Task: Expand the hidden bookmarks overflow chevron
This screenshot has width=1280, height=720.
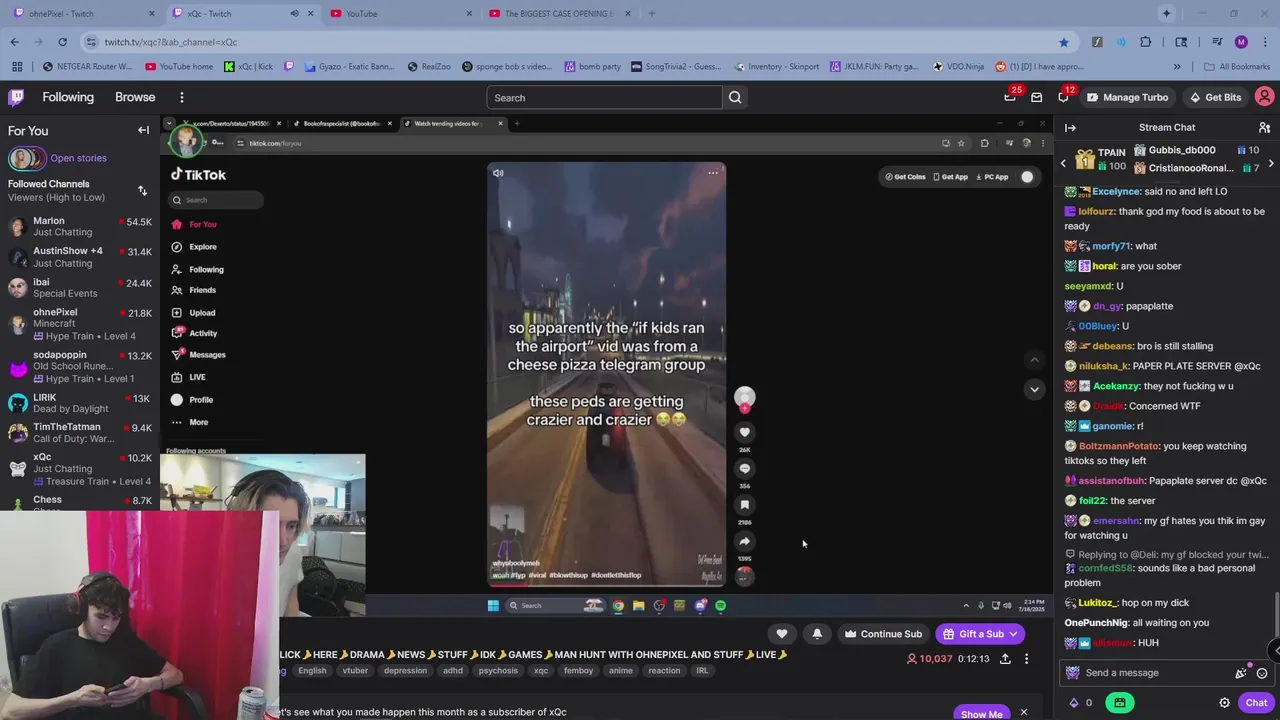Action: tap(1177, 67)
